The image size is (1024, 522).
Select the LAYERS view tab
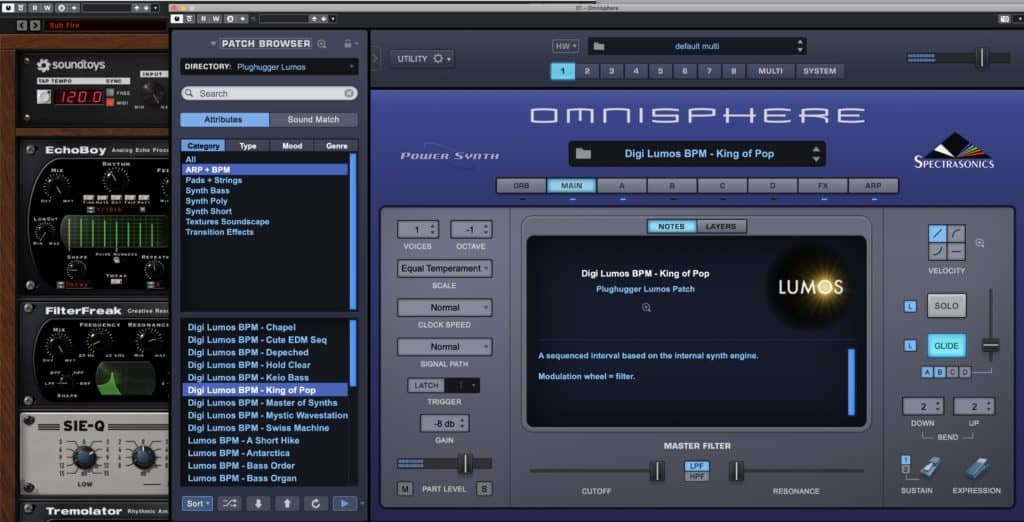coord(721,227)
